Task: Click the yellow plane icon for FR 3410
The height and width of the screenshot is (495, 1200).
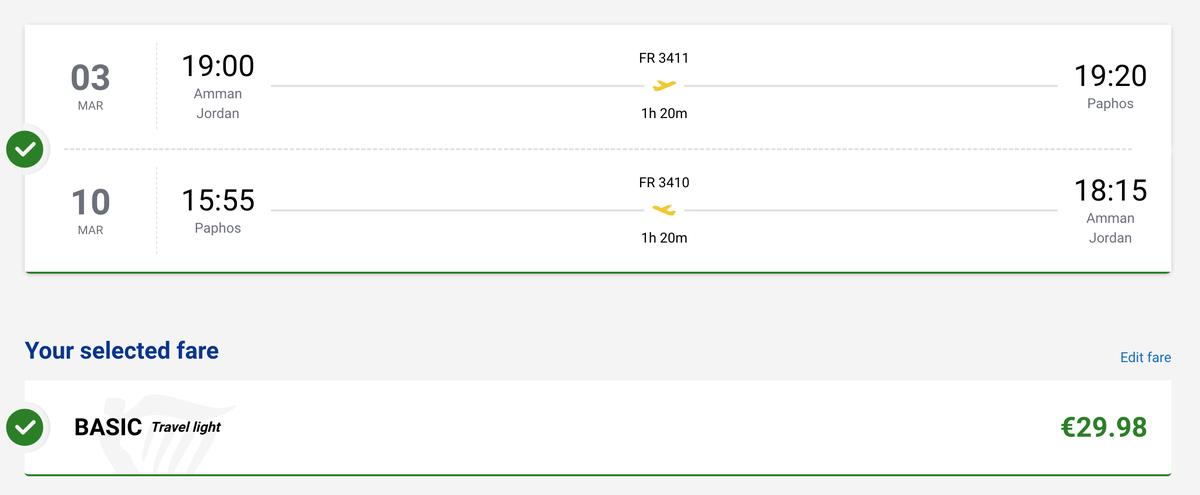Action: point(664,210)
